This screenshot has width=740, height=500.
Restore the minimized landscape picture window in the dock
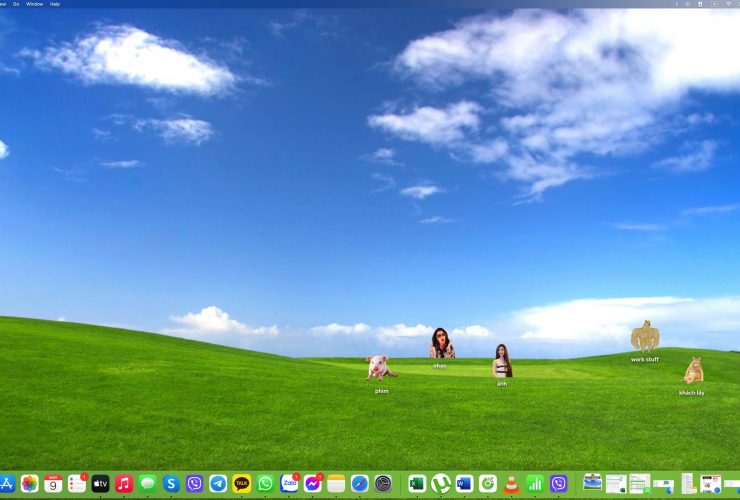(593, 483)
